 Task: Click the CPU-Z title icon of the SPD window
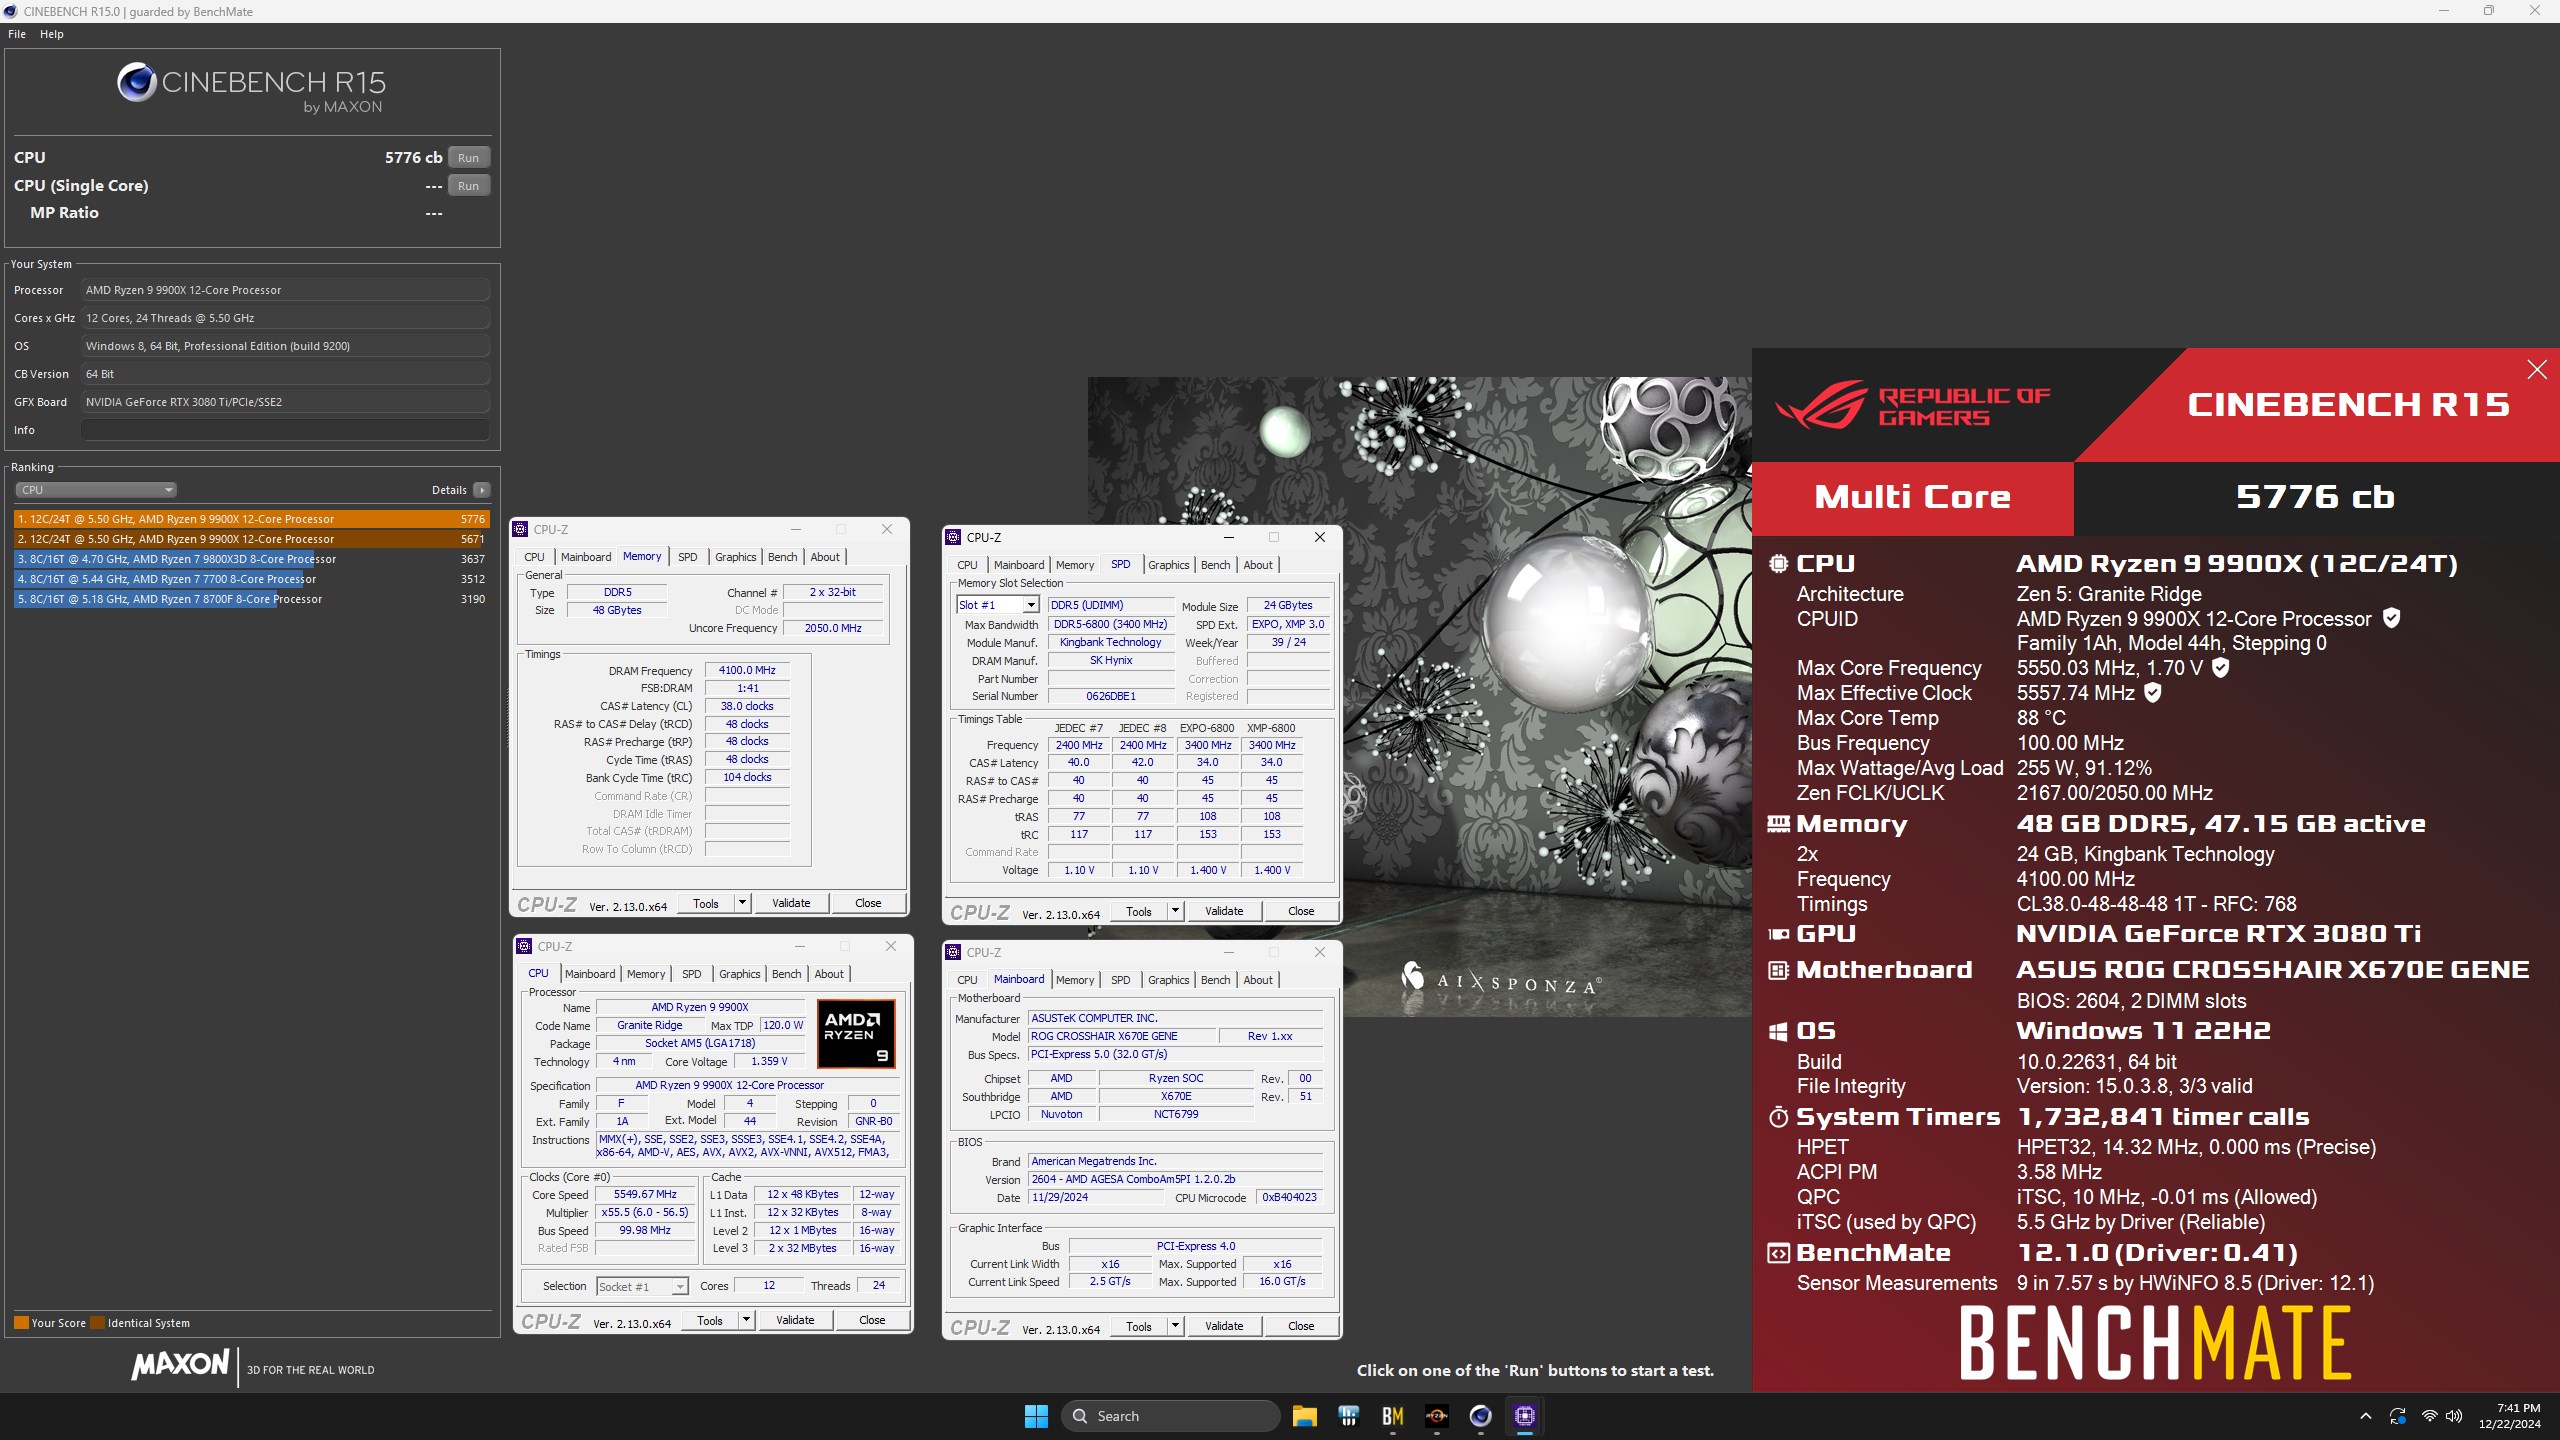954,537
